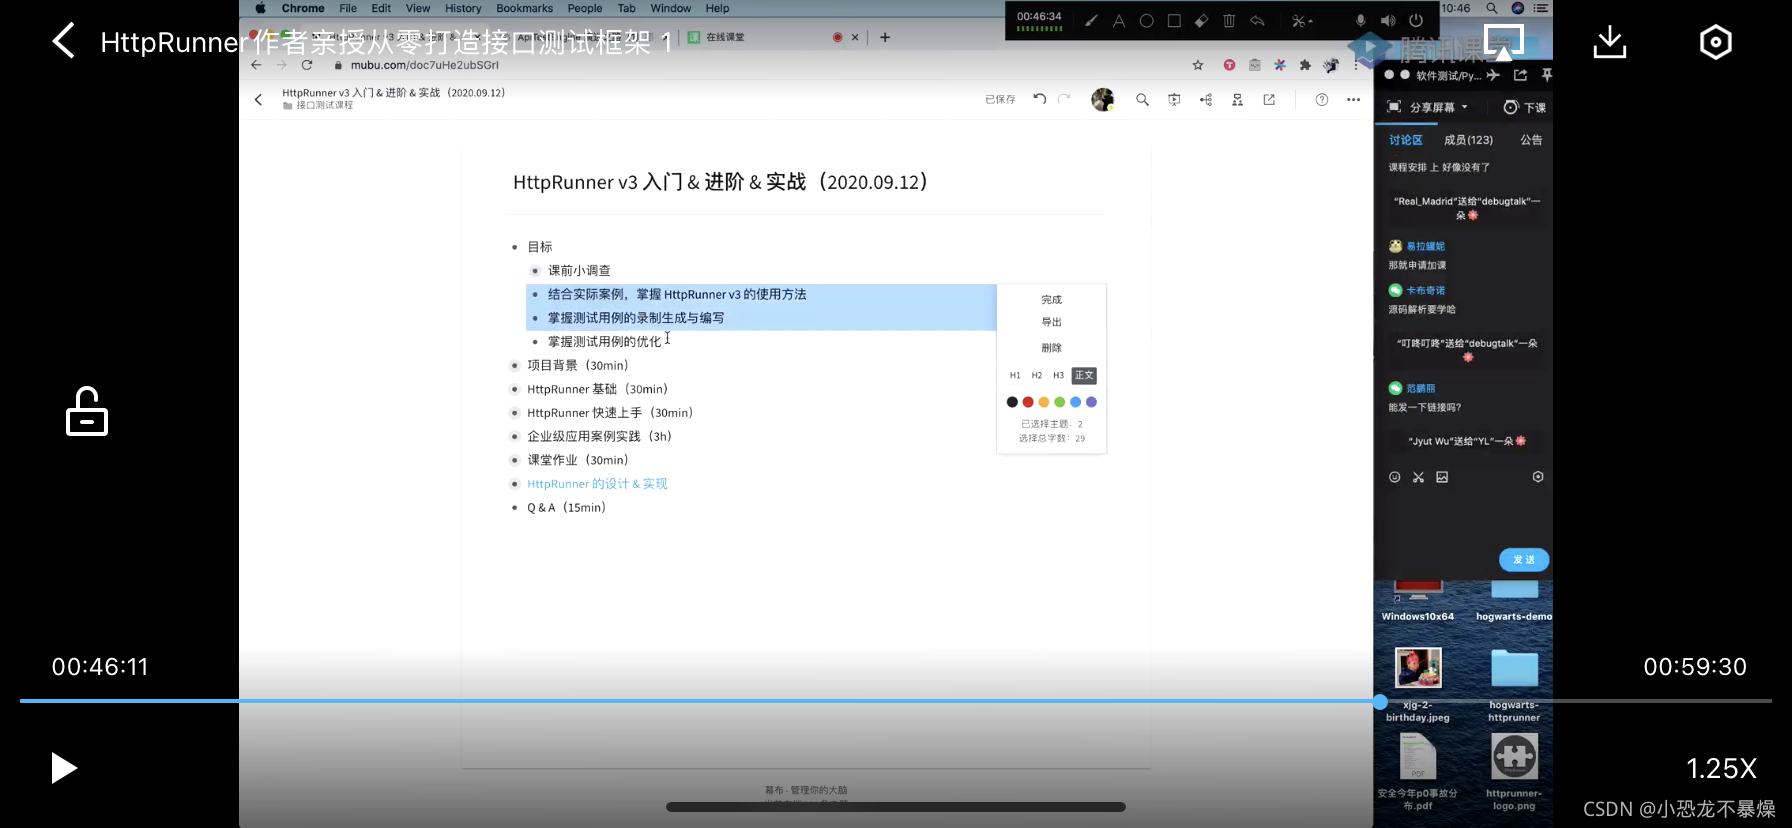The width and height of the screenshot is (1792, 828).
Task: Change the 1.25X playback speed
Action: click(1721, 768)
